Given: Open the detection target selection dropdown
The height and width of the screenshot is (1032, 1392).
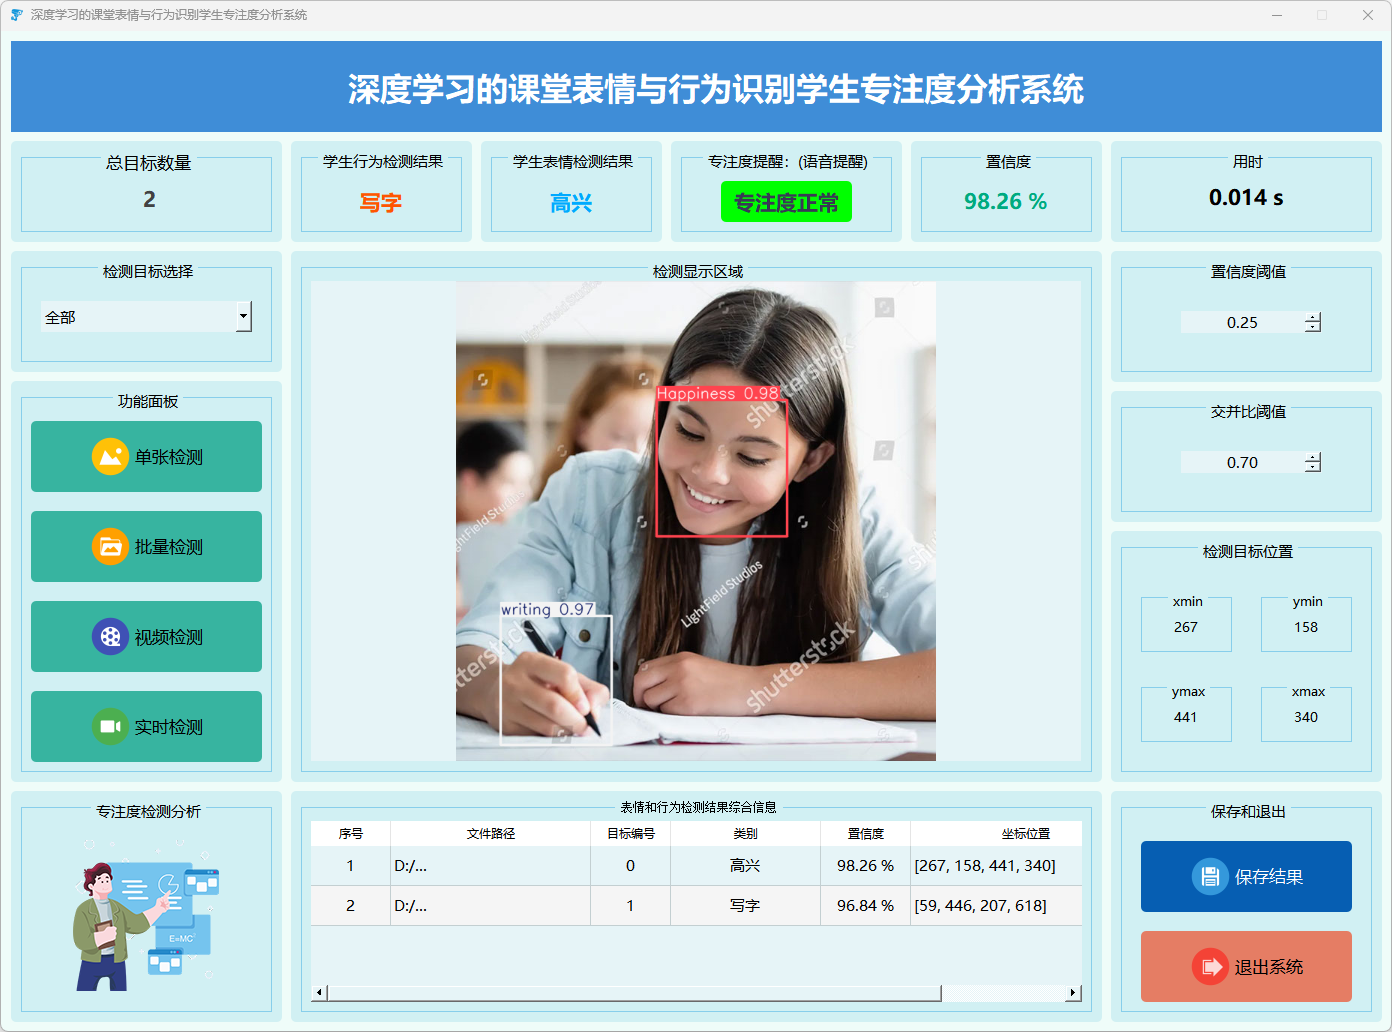Looking at the screenshot, I should [x=243, y=317].
